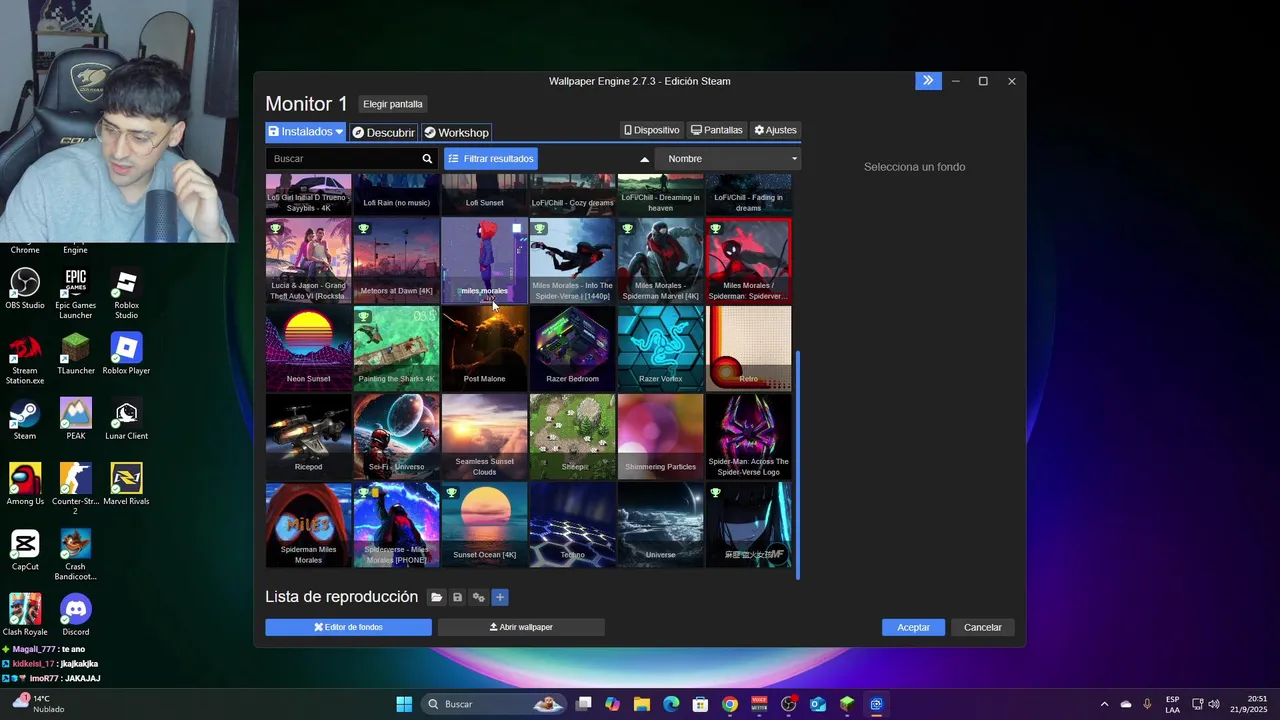Open TLauncher desktop icon
Viewport: 1280px width, 720px height.
75,354
